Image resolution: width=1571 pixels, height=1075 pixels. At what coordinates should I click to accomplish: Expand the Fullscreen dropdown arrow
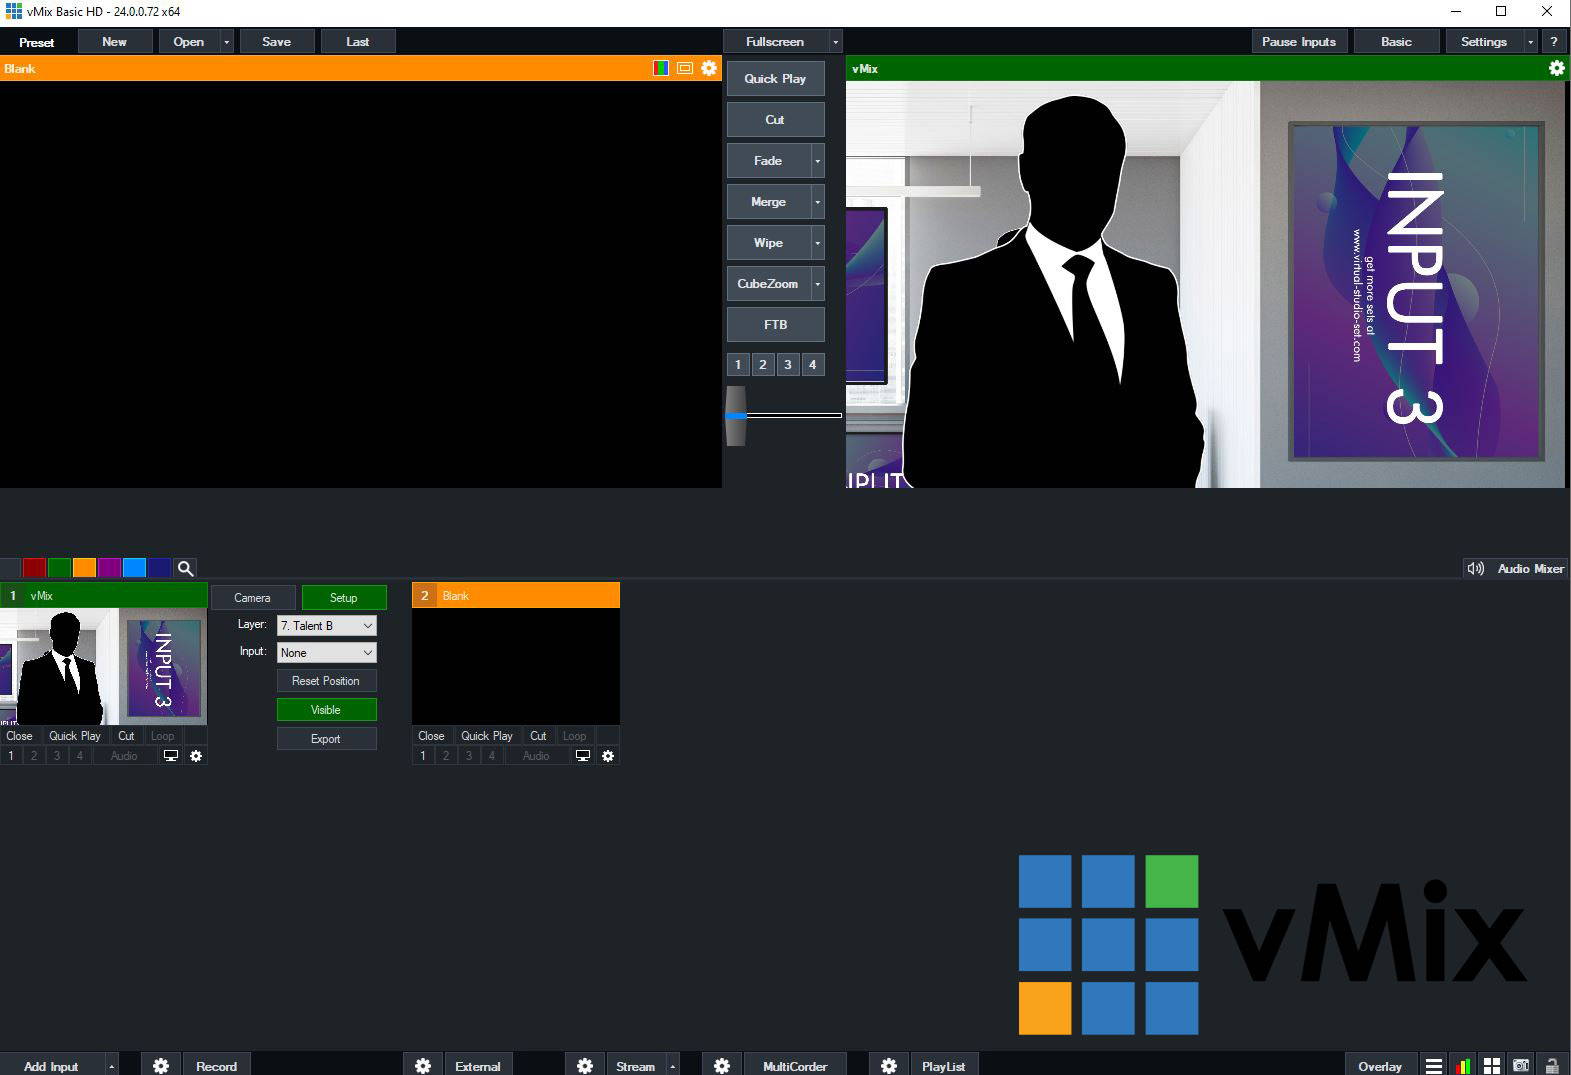(835, 42)
